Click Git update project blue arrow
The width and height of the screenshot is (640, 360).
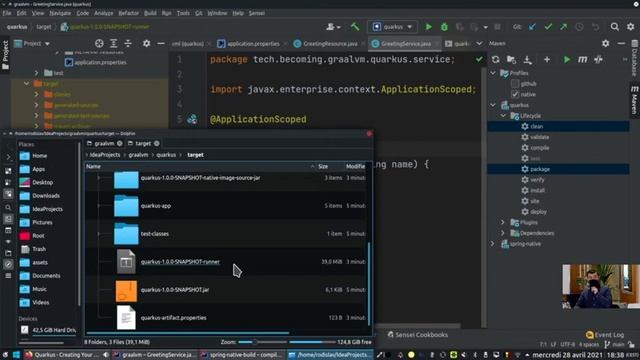532,27
